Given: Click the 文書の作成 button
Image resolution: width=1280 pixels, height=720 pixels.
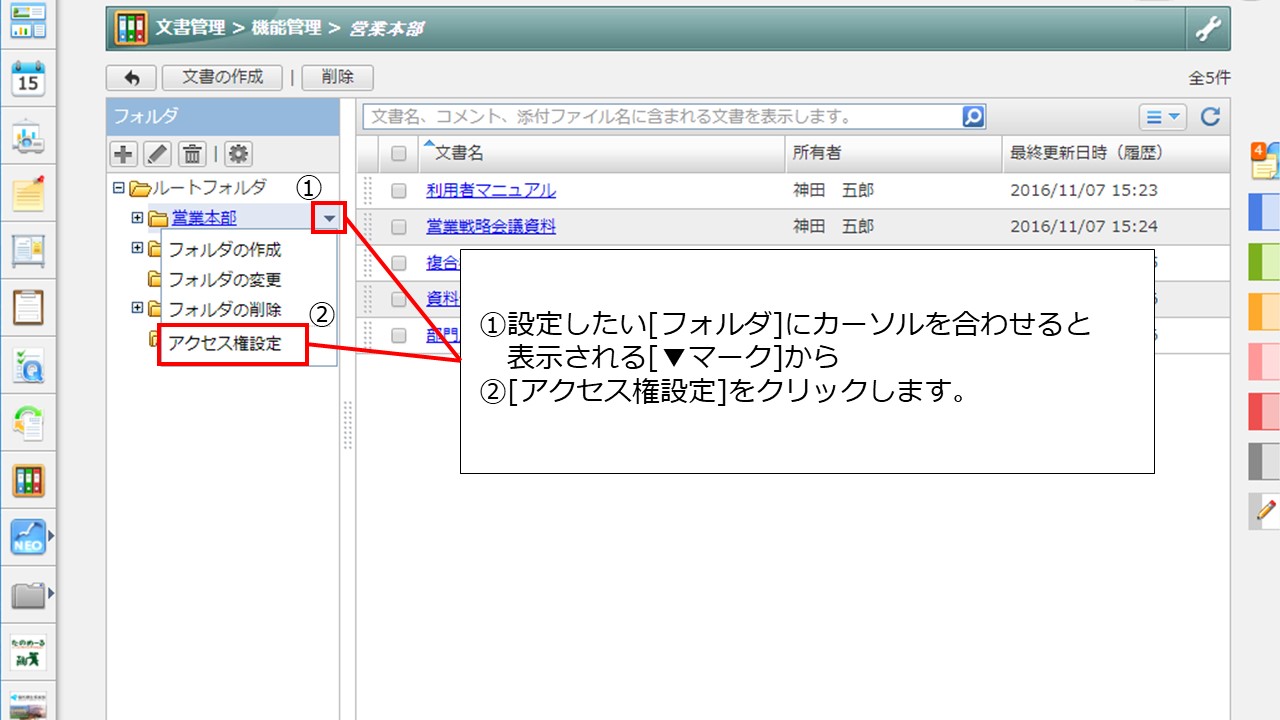Looking at the screenshot, I should click(222, 77).
